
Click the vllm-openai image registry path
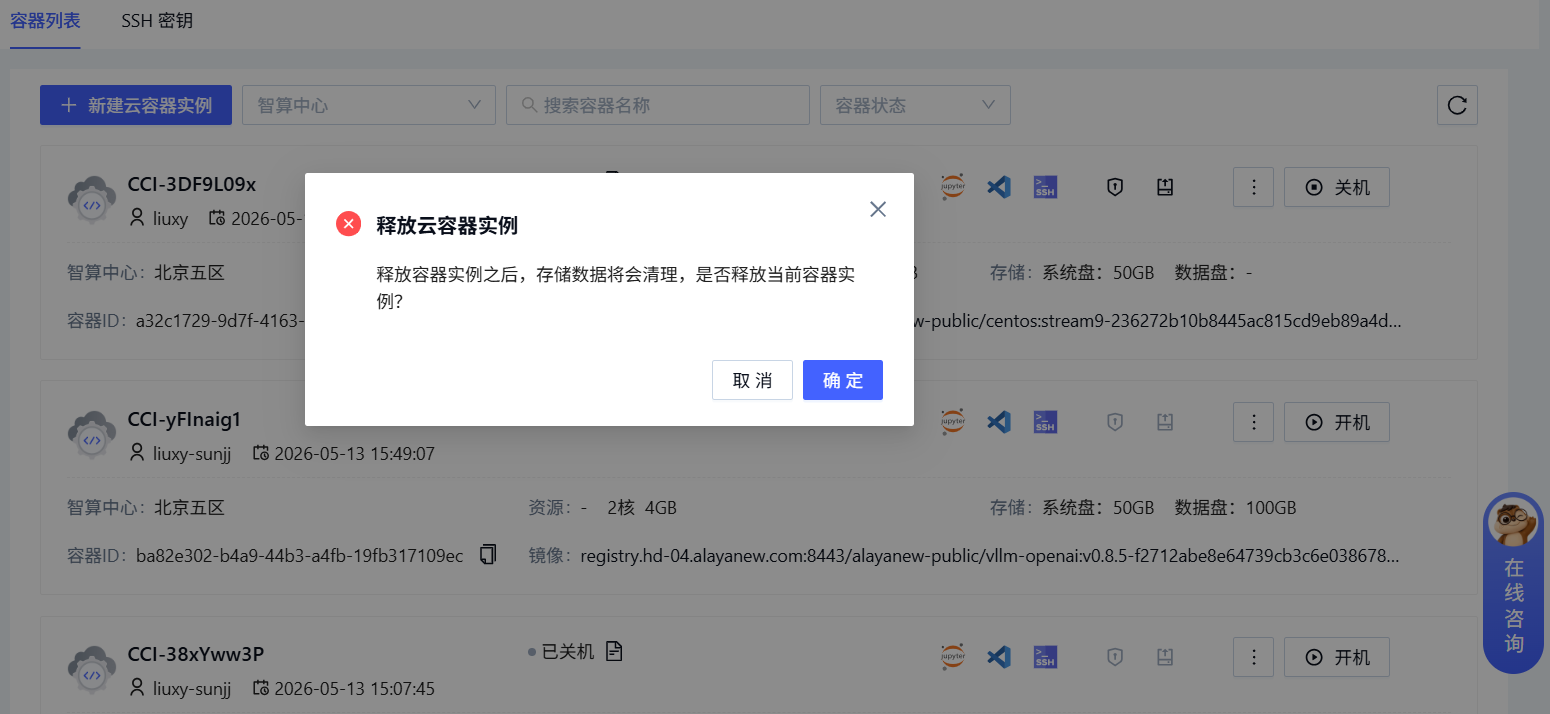click(x=990, y=555)
